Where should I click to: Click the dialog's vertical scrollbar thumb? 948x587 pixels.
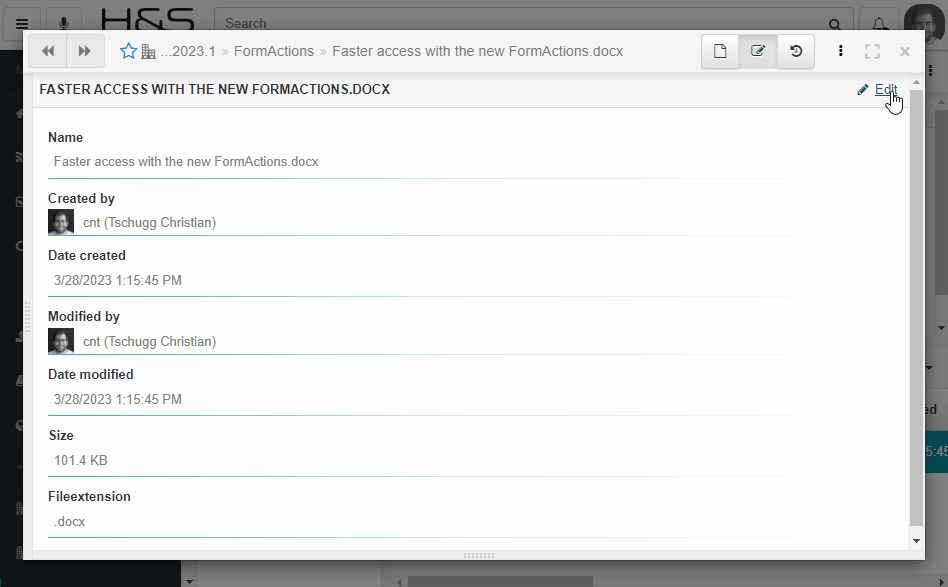coord(917,308)
